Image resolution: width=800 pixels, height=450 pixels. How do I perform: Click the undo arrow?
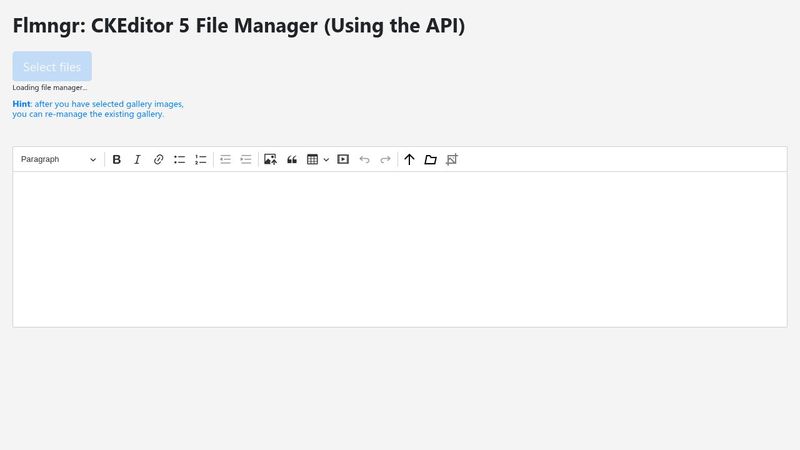click(x=364, y=159)
